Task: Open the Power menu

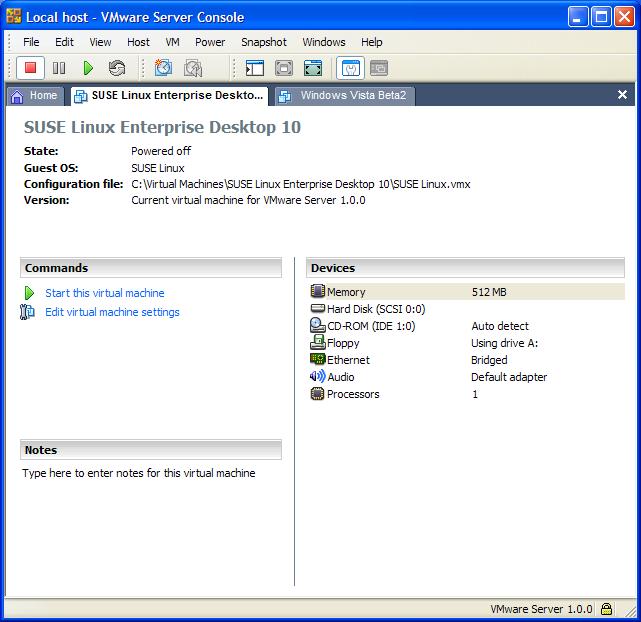Action: (210, 42)
